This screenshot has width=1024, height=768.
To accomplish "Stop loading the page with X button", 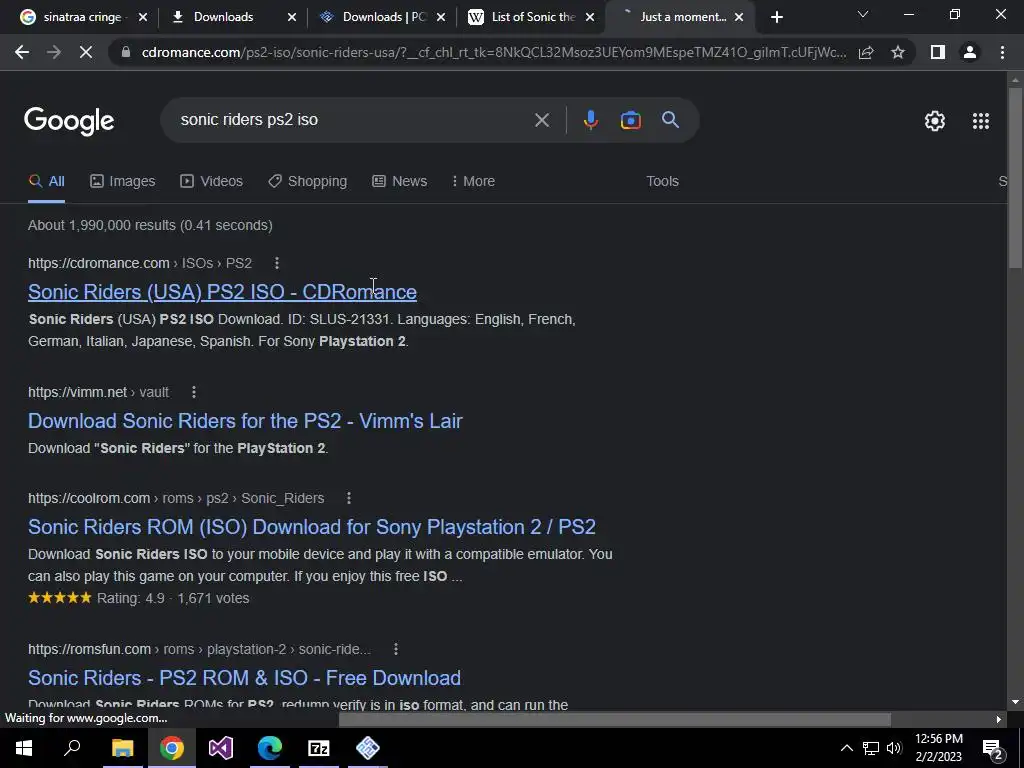I will pyautogui.click(x=86, y=52).
